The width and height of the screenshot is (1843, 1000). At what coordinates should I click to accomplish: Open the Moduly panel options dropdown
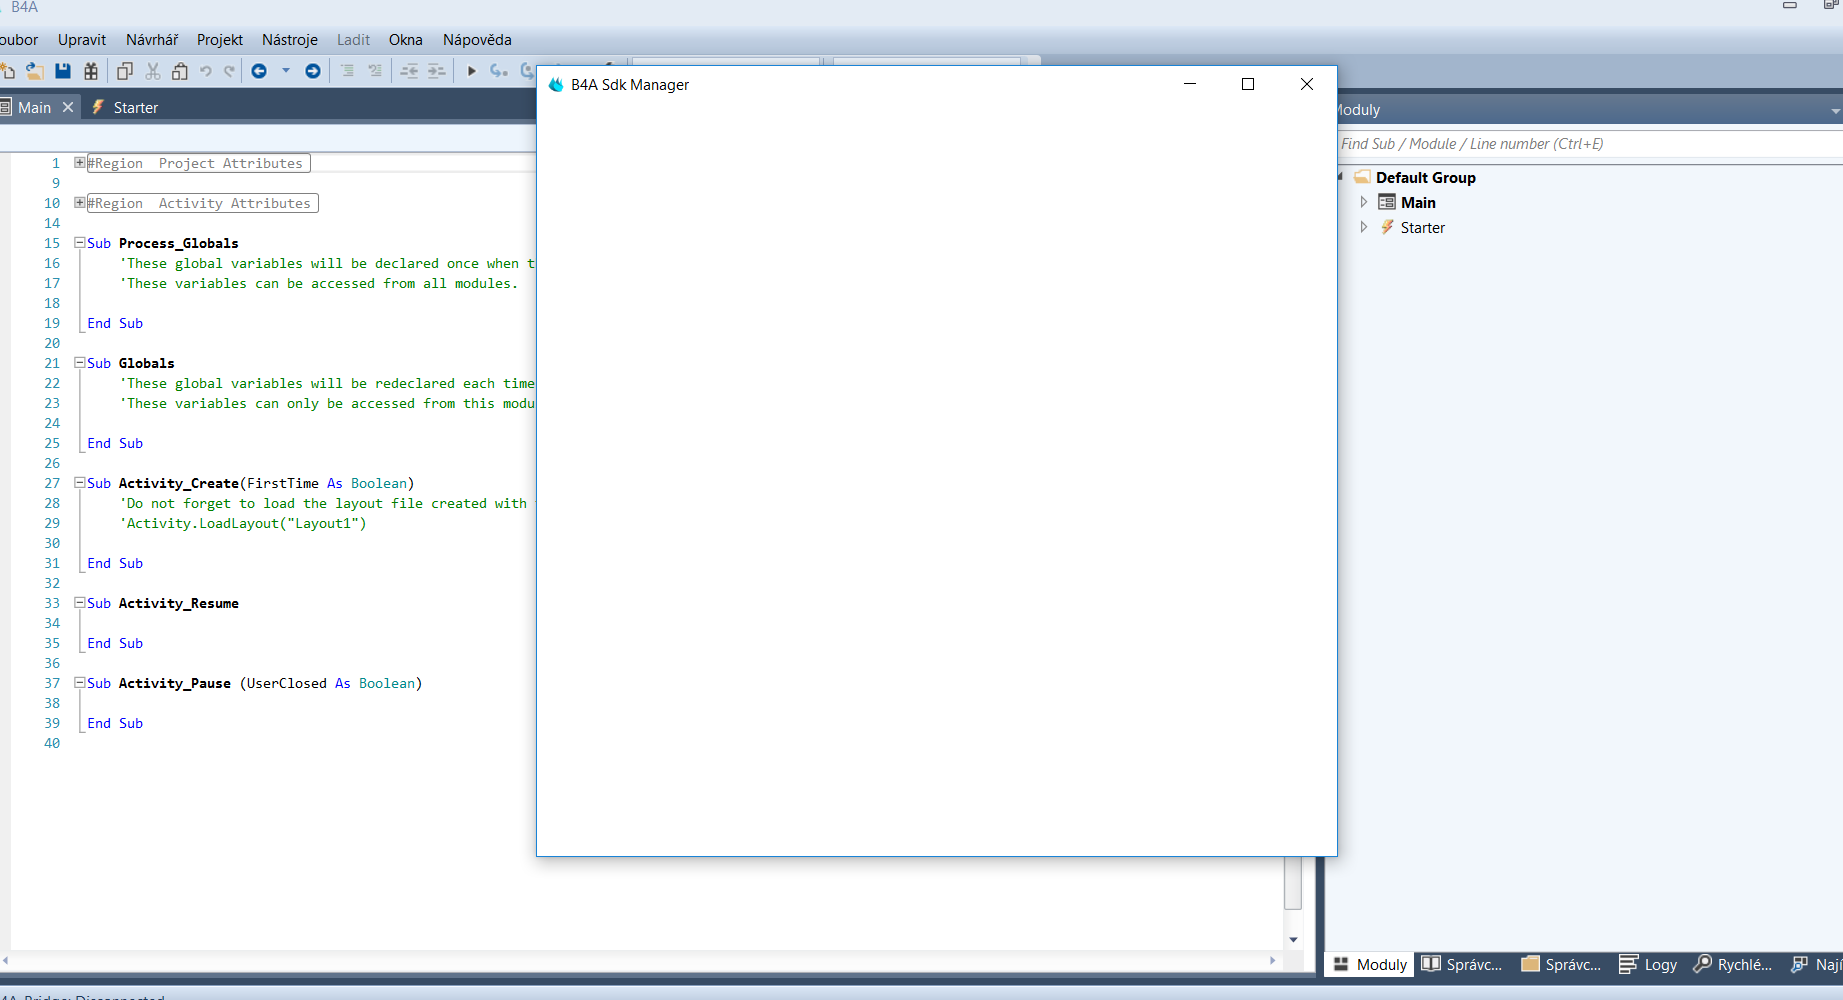coord(1836,111)
